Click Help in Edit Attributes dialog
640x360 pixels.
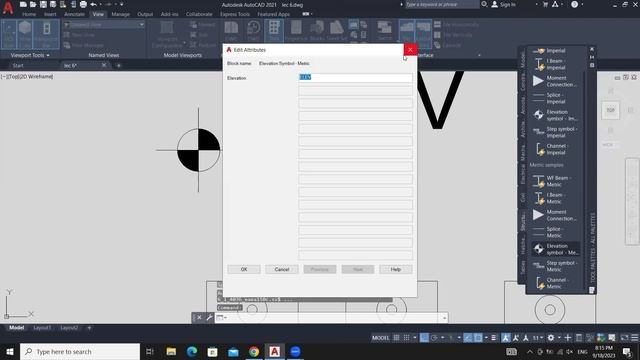click(x=396, y=269)
